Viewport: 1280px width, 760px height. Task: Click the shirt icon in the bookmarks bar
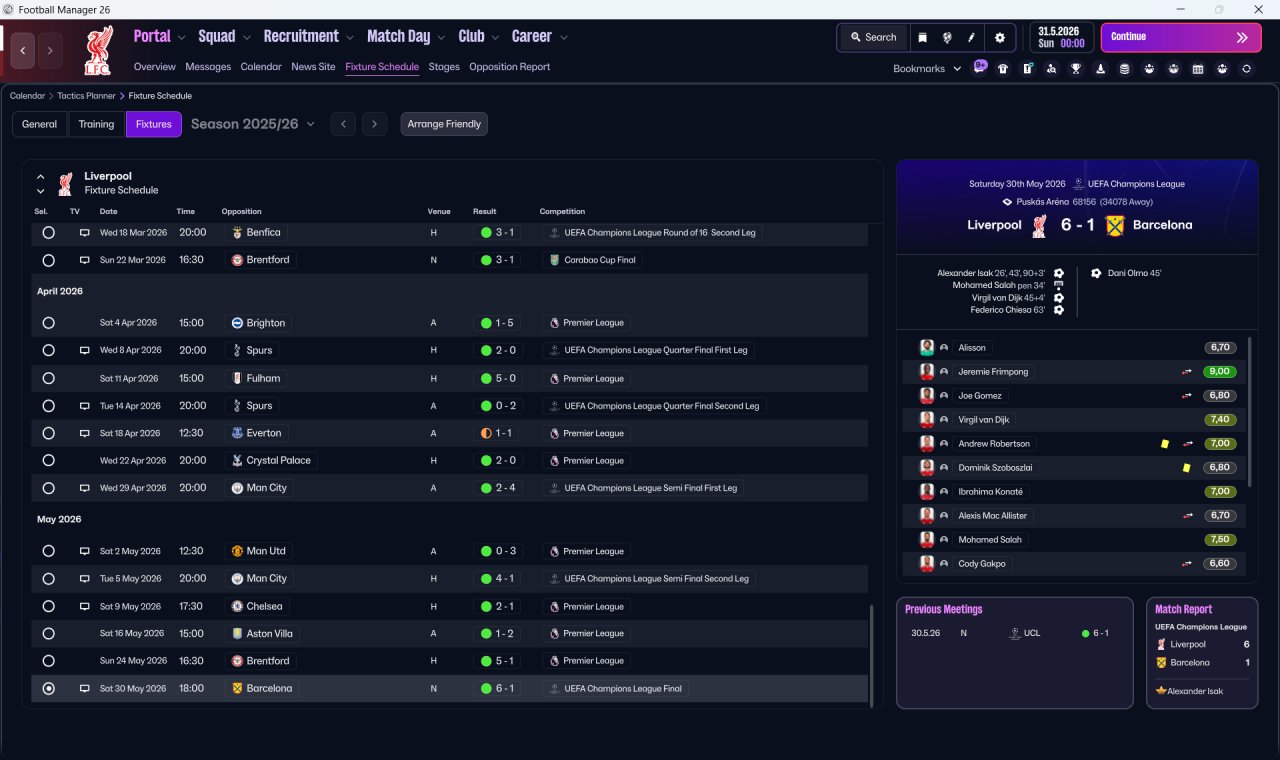(x=1003, y=69)
